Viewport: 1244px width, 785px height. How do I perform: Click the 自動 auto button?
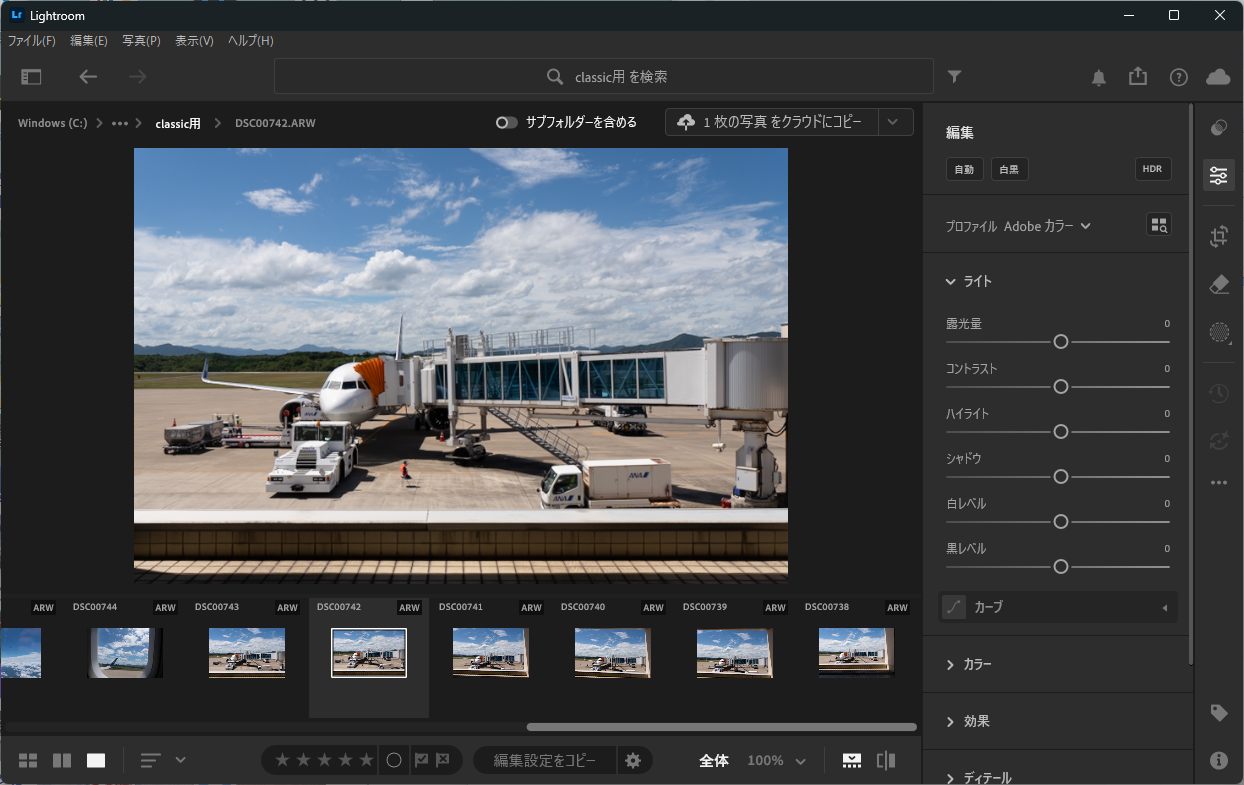click(x=964, y=169)
